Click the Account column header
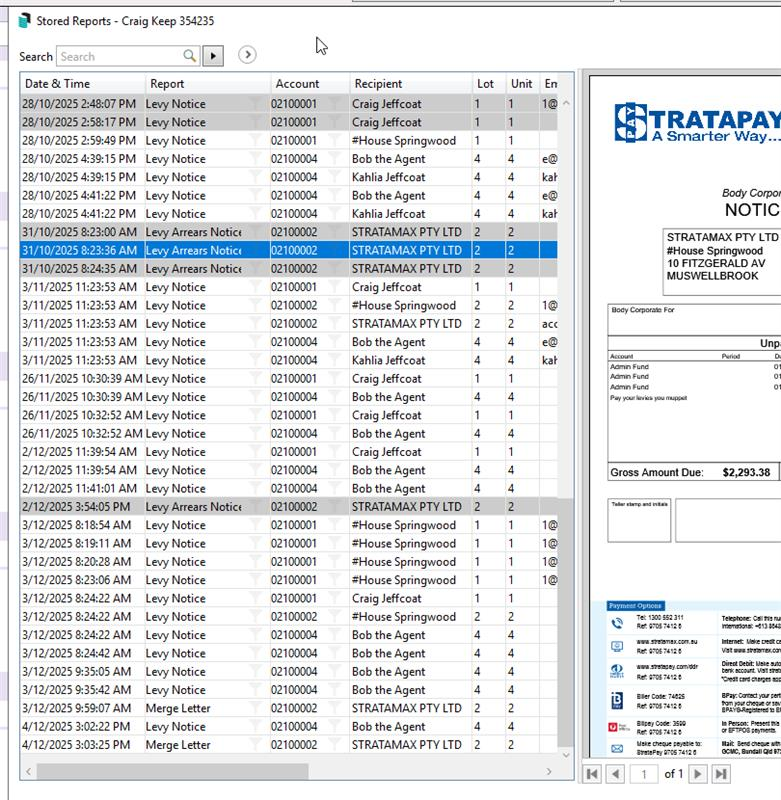 point(309,84)
